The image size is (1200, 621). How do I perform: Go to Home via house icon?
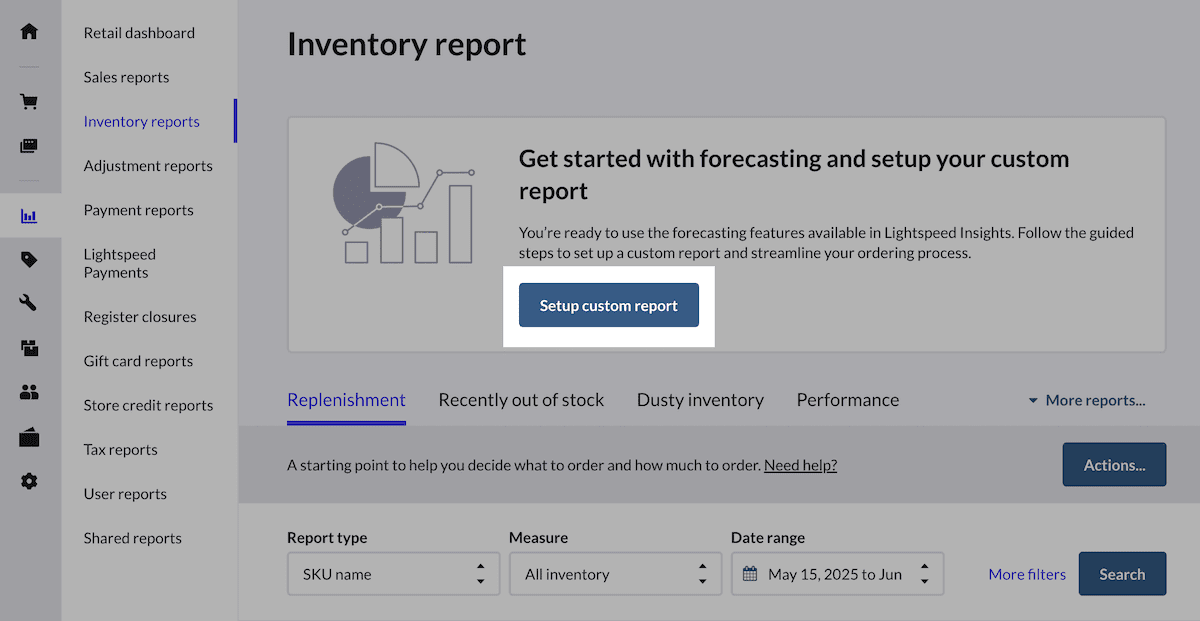(x=29, y=31)
